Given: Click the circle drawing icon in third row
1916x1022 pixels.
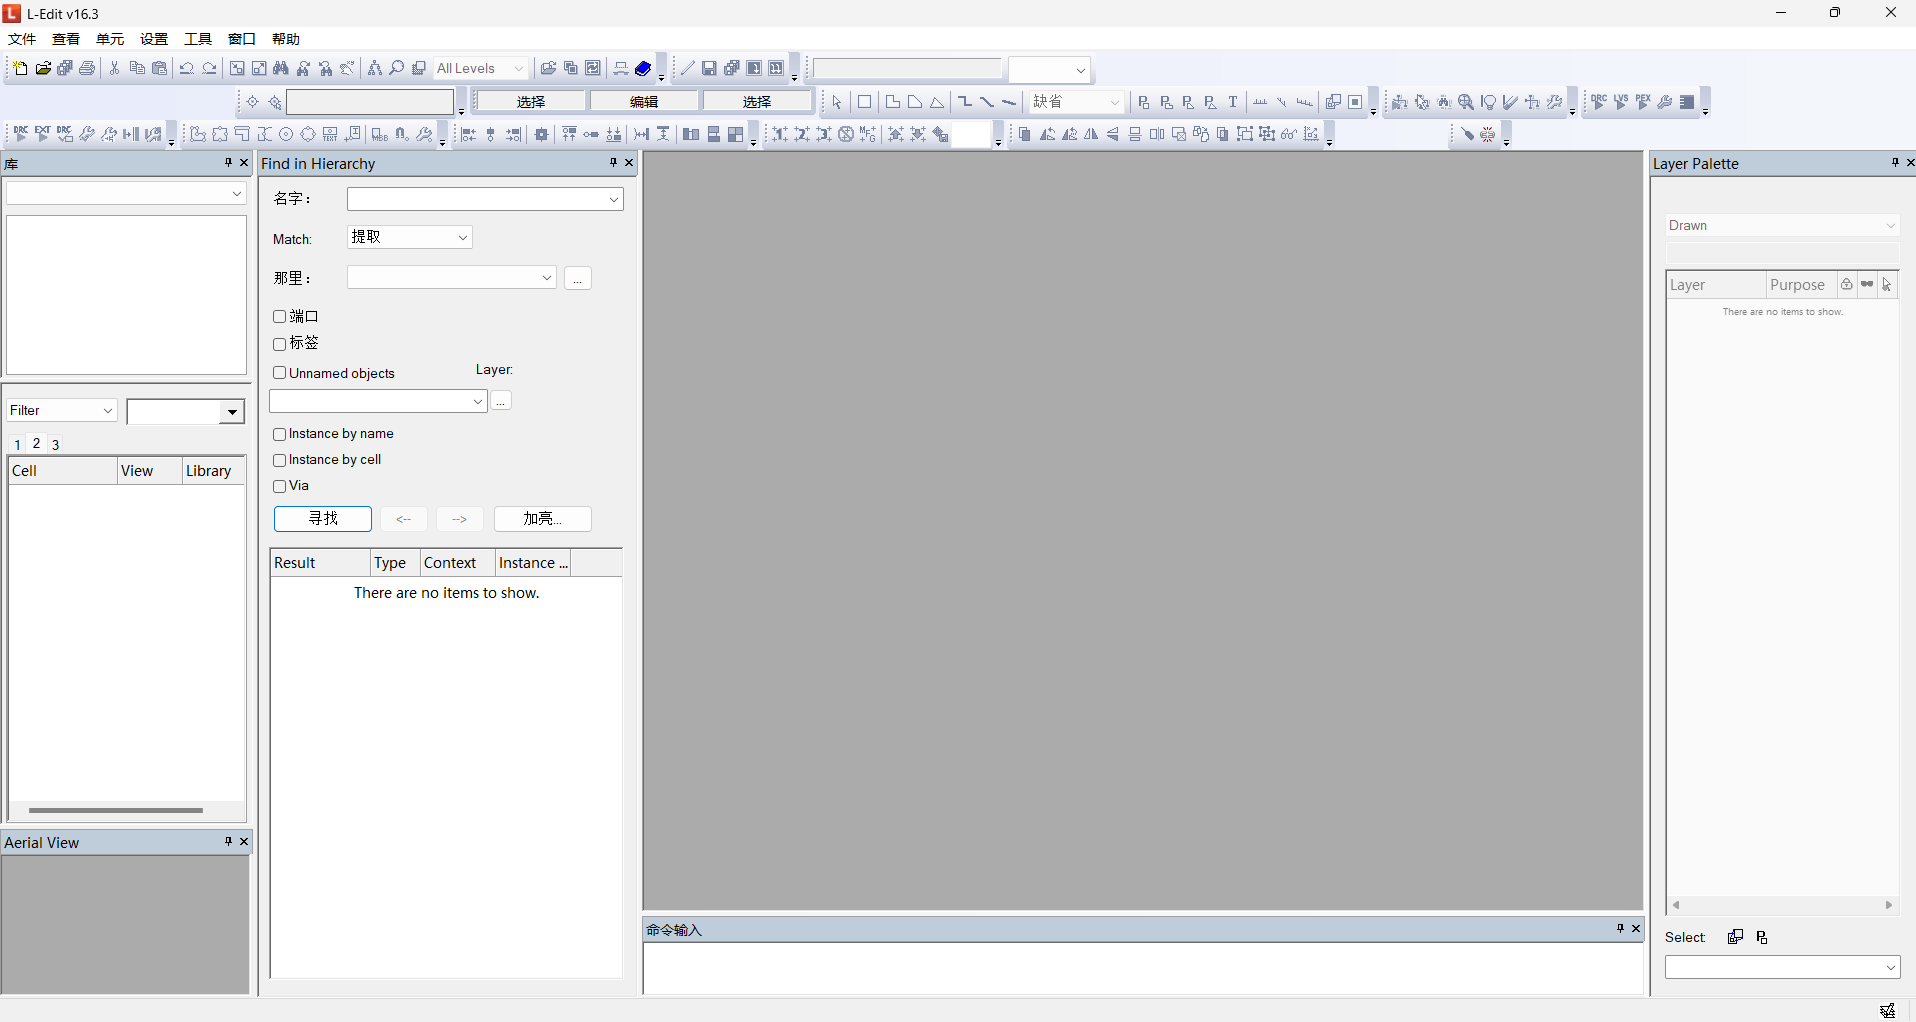Looking at the screenshot, I should pos(286,134).
